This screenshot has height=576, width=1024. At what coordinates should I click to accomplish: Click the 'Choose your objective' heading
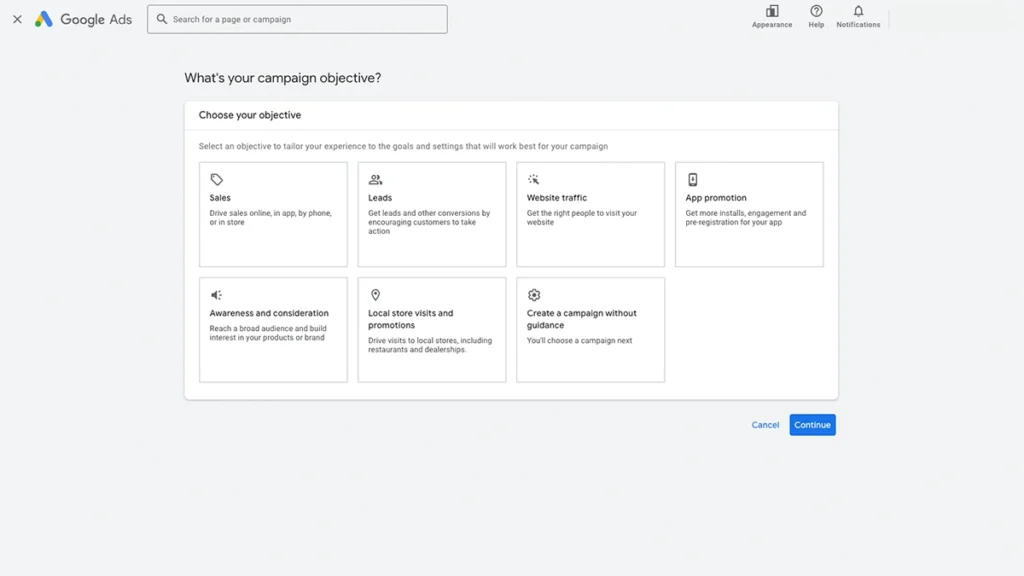click(249, 115)
